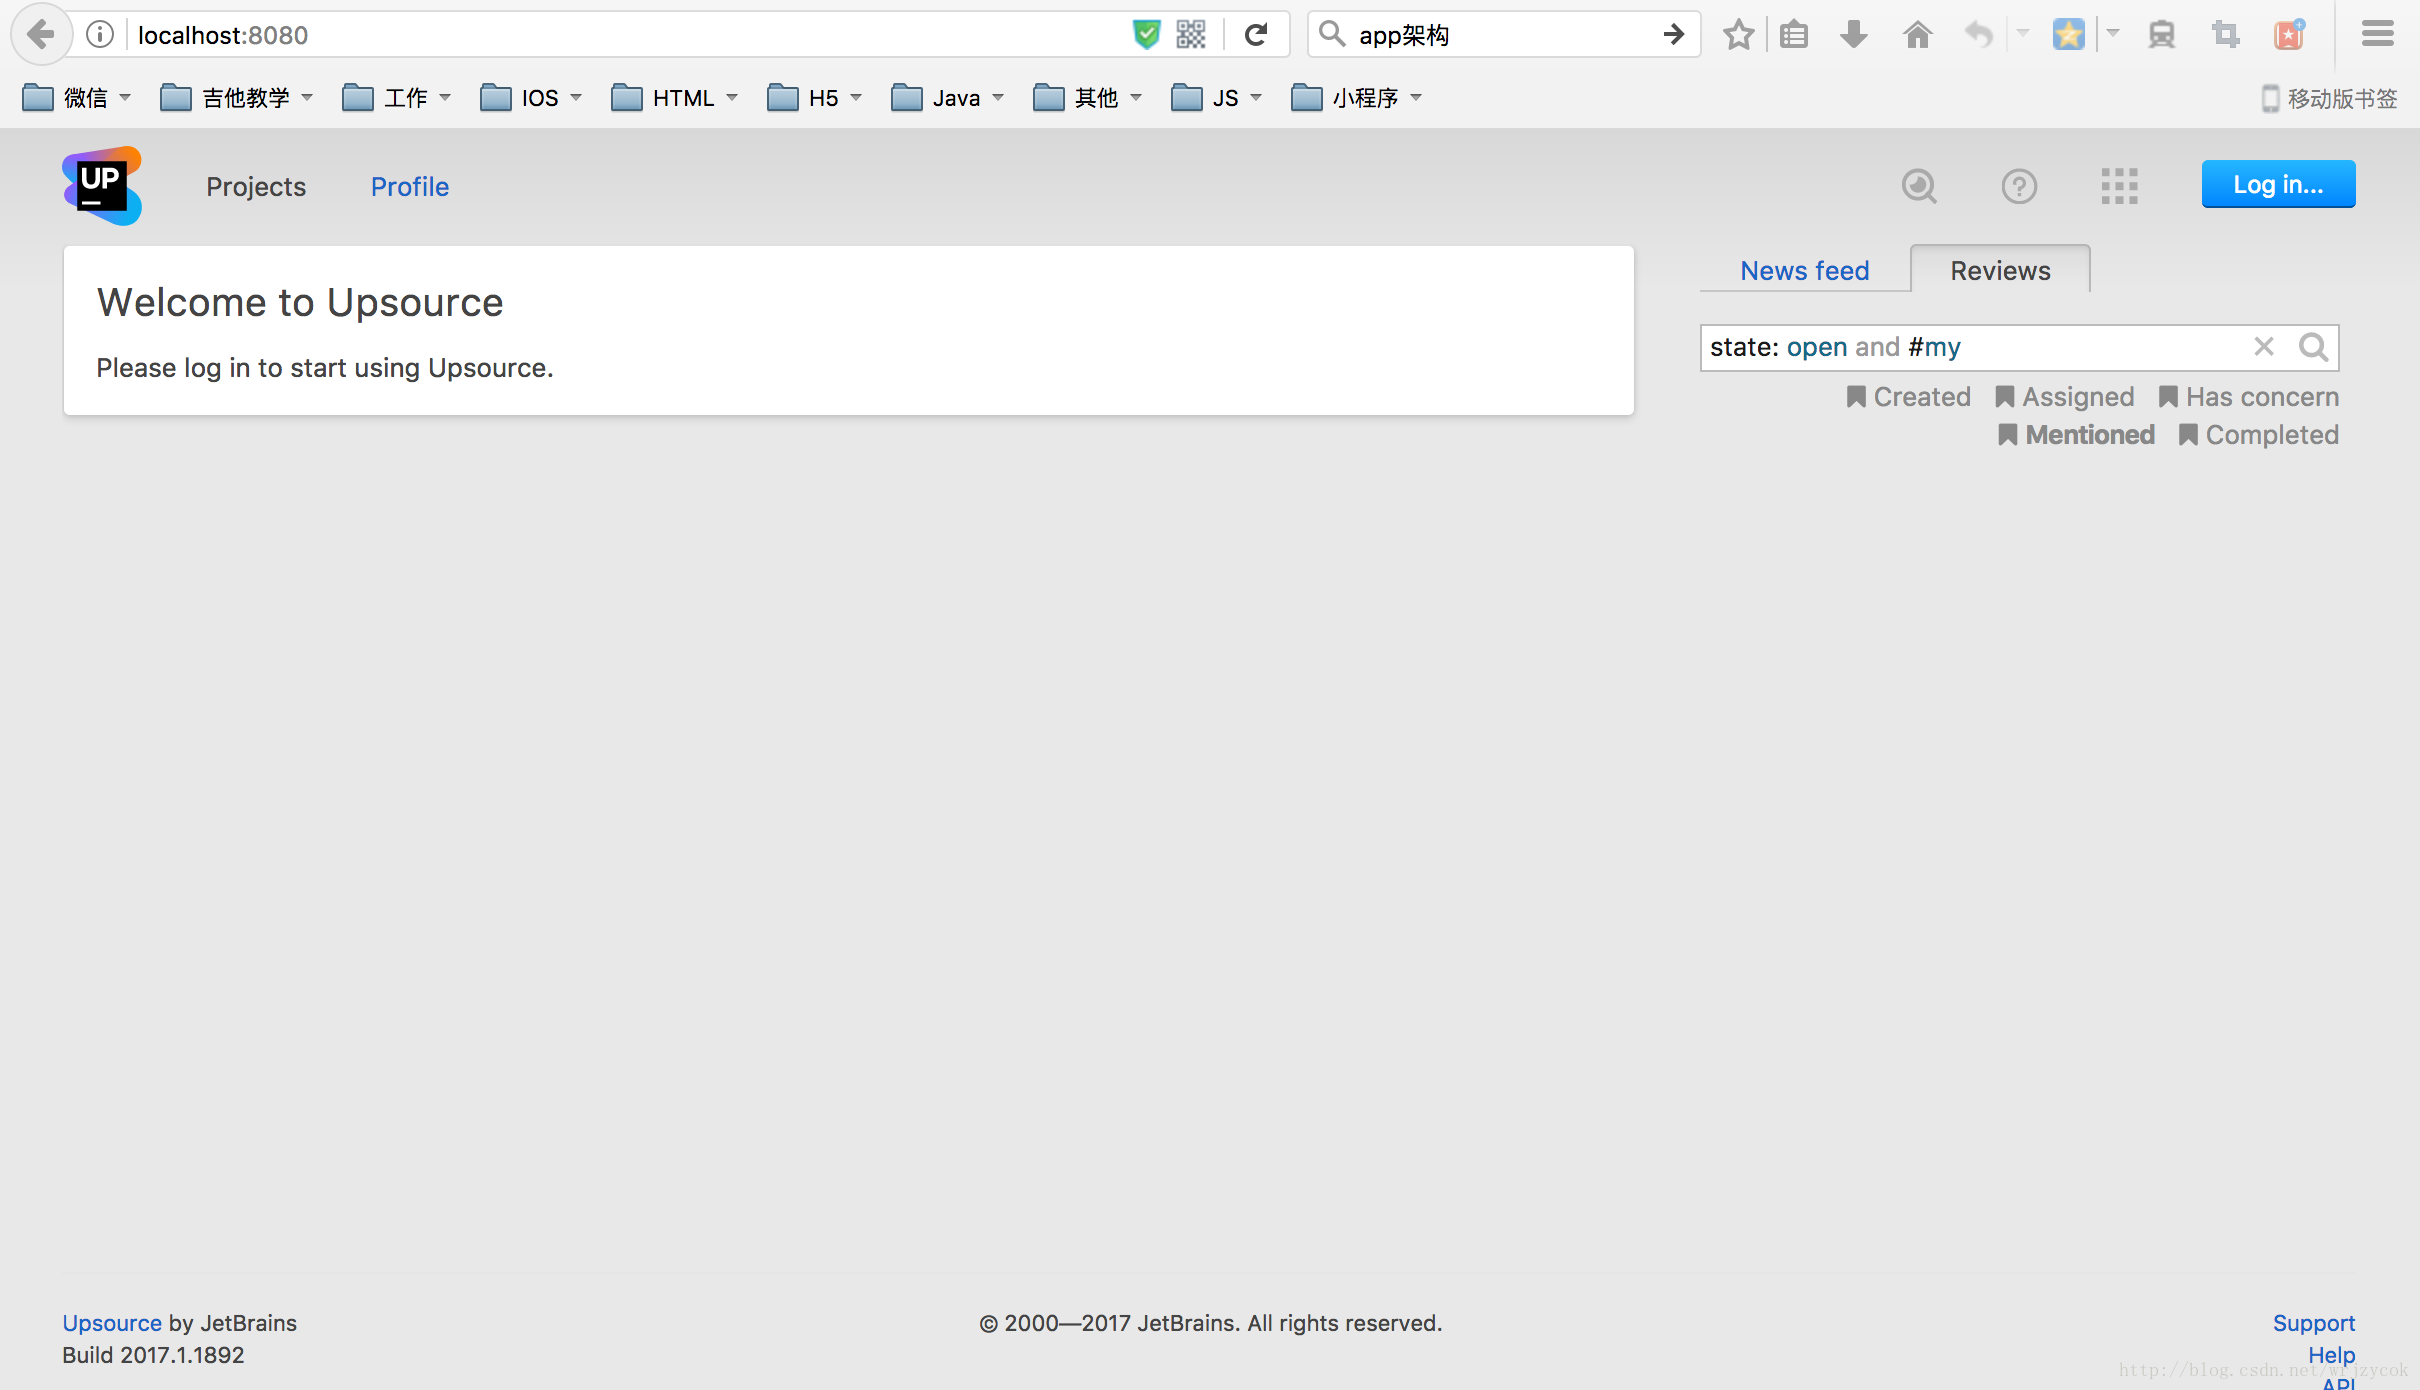2420x1390 pixels.
Task: Expand the HTML bookmarks folder
Action: click(x=675, y=98)
